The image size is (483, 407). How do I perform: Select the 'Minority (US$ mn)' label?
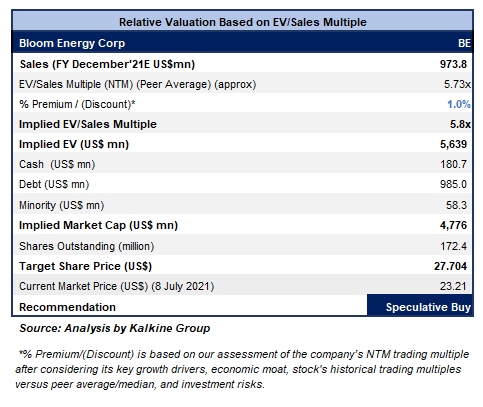62,205
